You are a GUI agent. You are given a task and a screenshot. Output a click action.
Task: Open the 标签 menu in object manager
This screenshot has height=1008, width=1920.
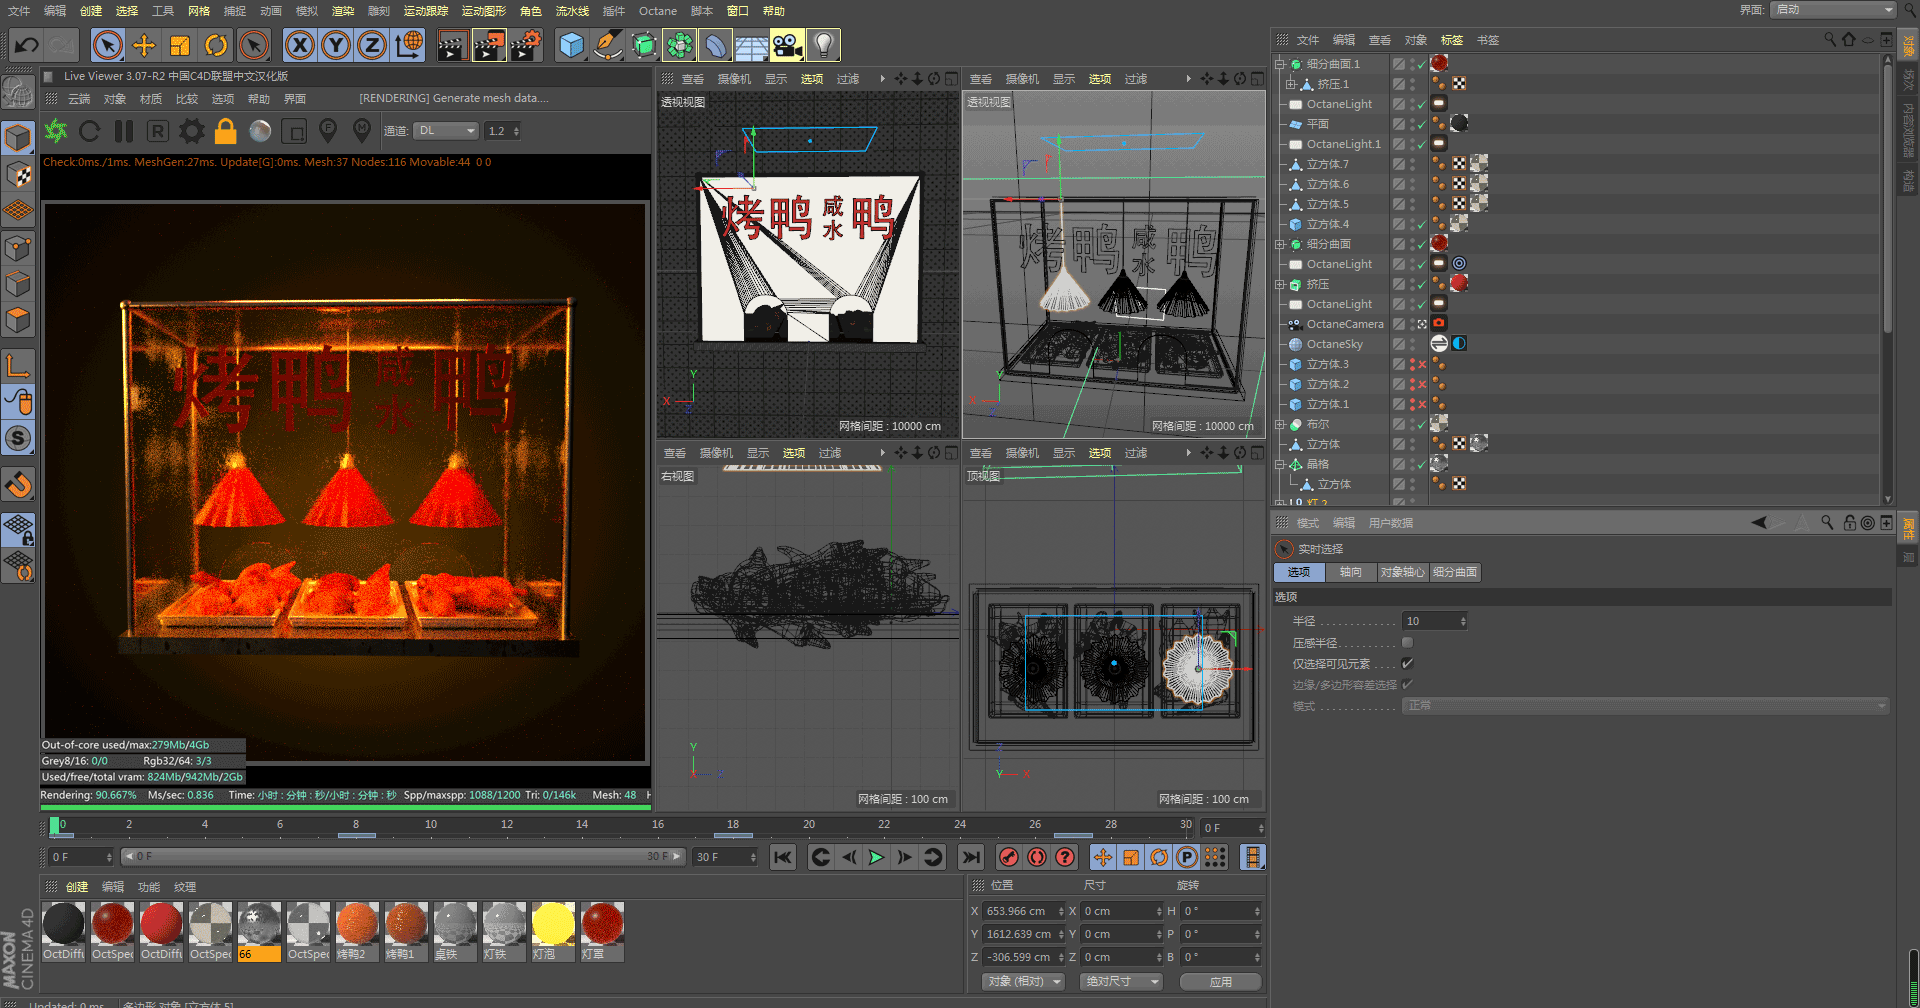coord(1452,40)
